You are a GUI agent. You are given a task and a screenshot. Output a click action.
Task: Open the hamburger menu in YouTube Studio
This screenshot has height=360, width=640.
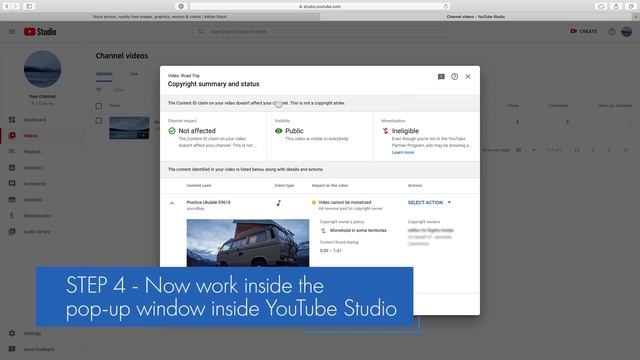pos(12,31)
